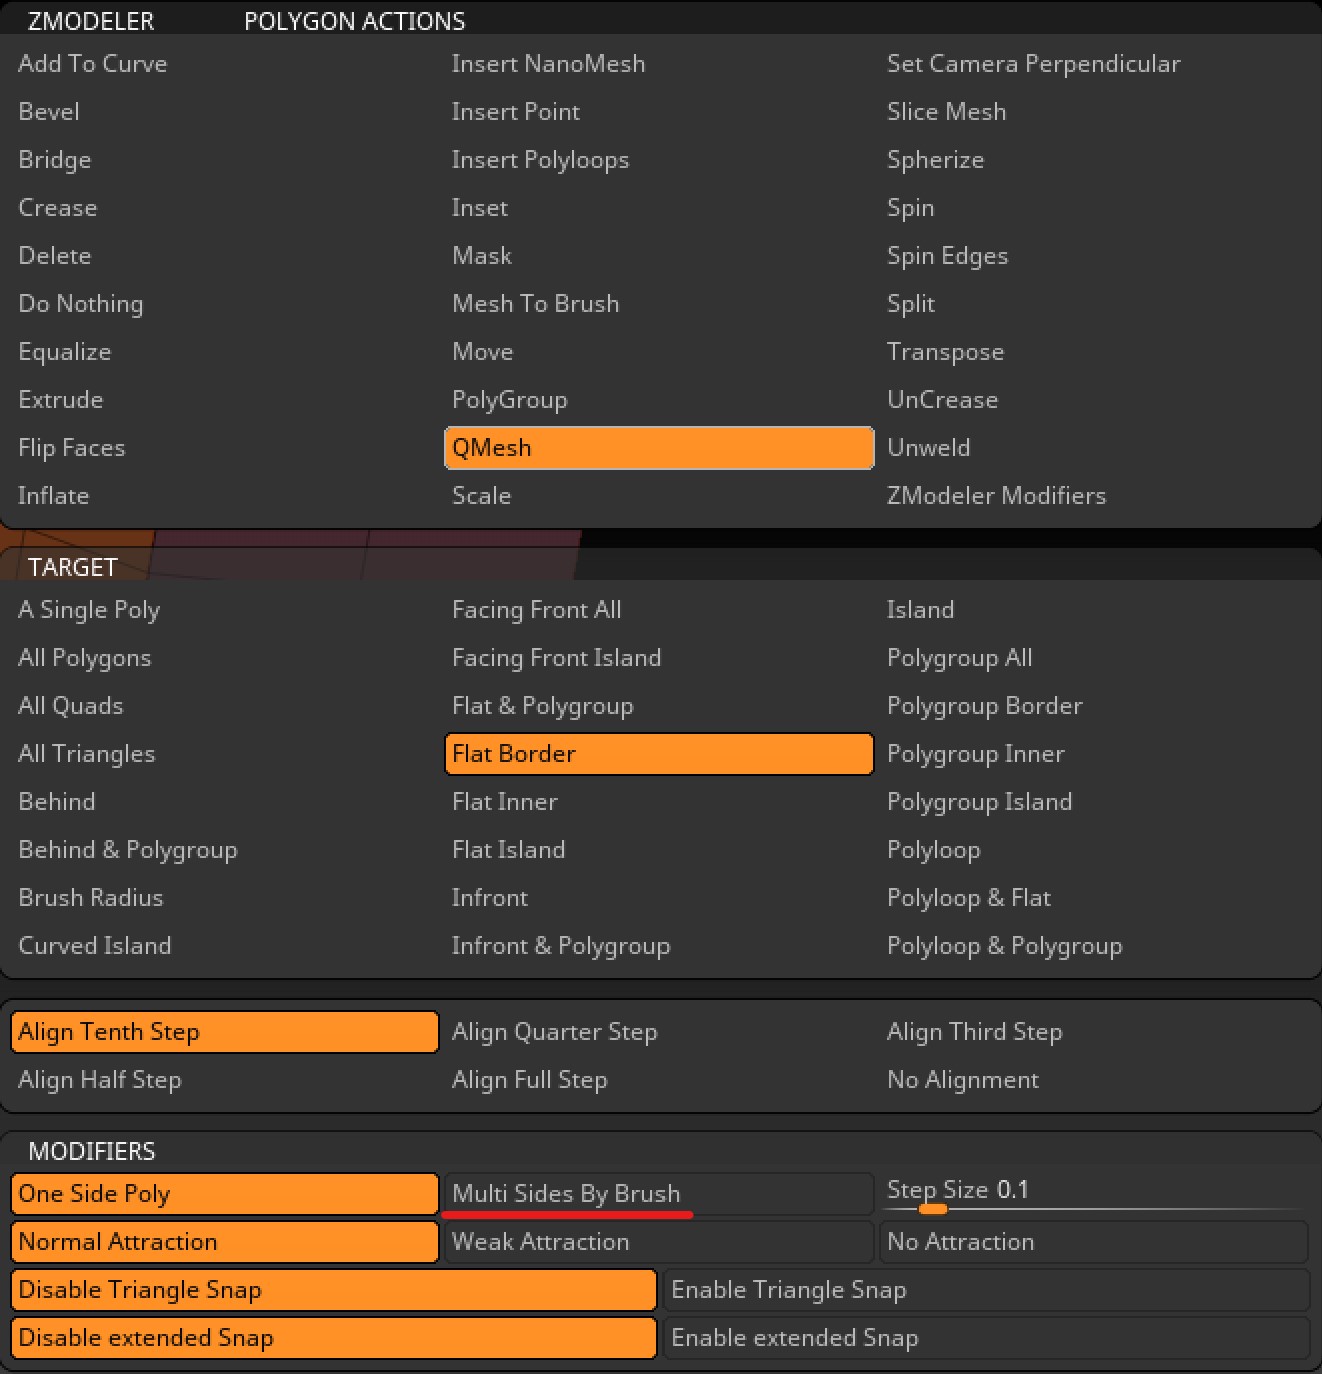Select the Bridge action
The width and height of the screenshot is (1322, 1374).
click(x=55, y=159)
